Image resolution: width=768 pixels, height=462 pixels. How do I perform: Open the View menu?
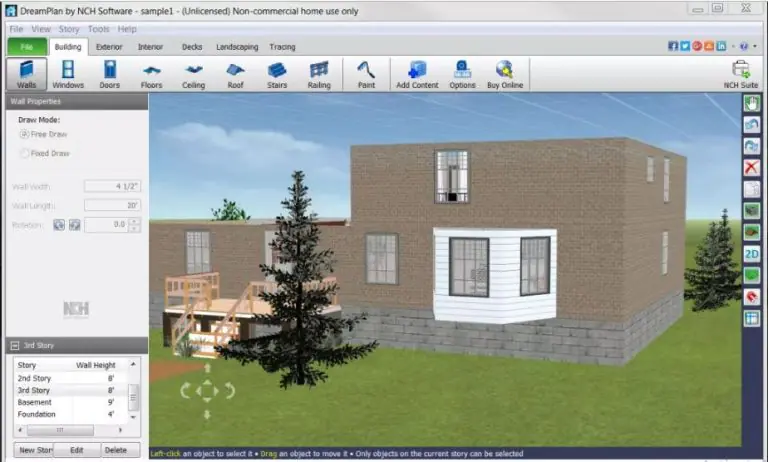[x=41, y=29]
